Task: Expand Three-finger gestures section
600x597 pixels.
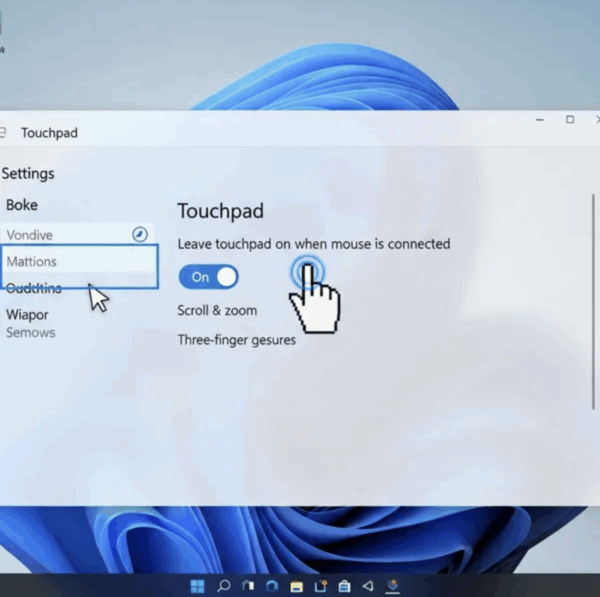Action: (236, 340)
